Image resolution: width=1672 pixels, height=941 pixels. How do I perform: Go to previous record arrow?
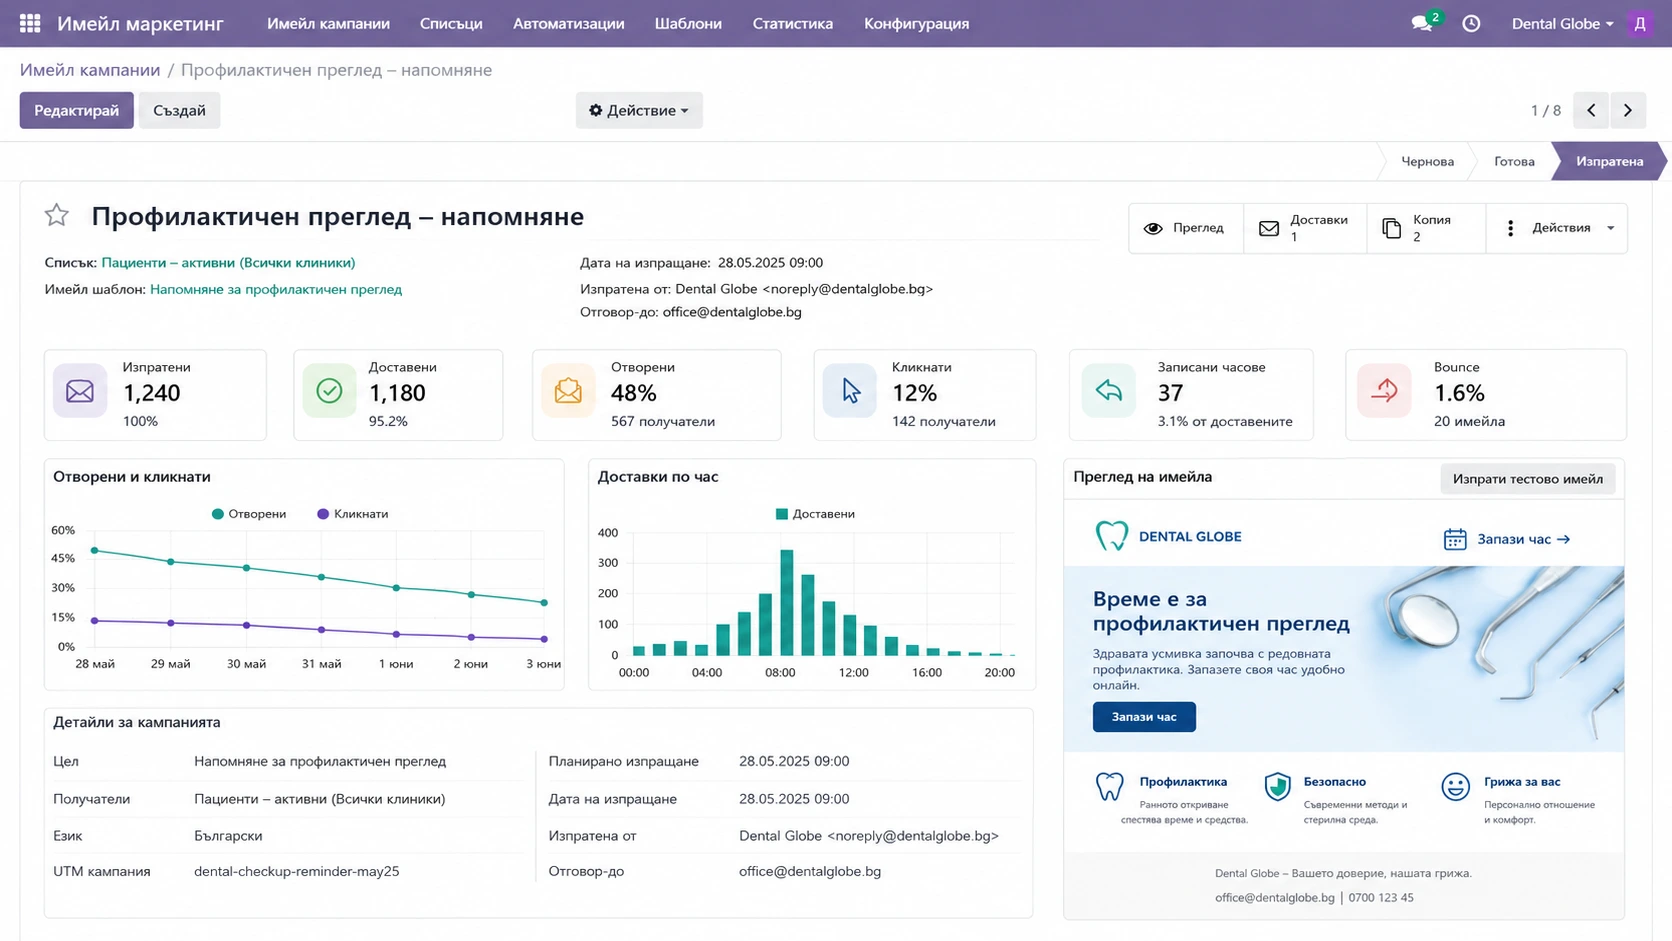(x=1591, y=110)
